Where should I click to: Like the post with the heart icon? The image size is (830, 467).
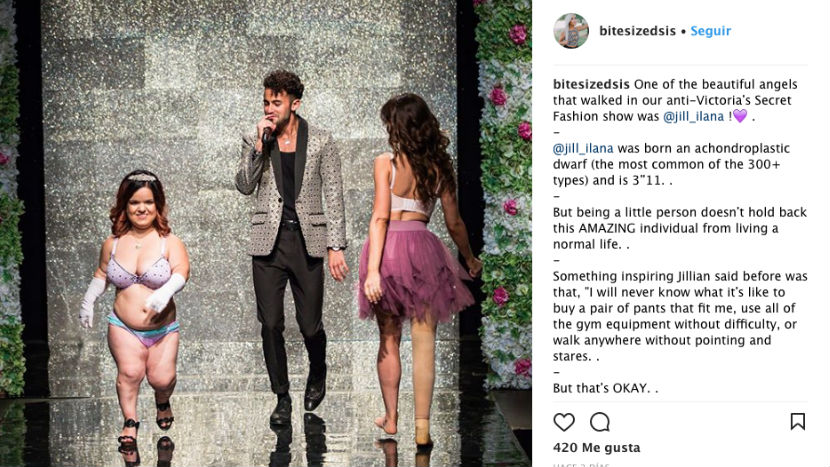564,422
